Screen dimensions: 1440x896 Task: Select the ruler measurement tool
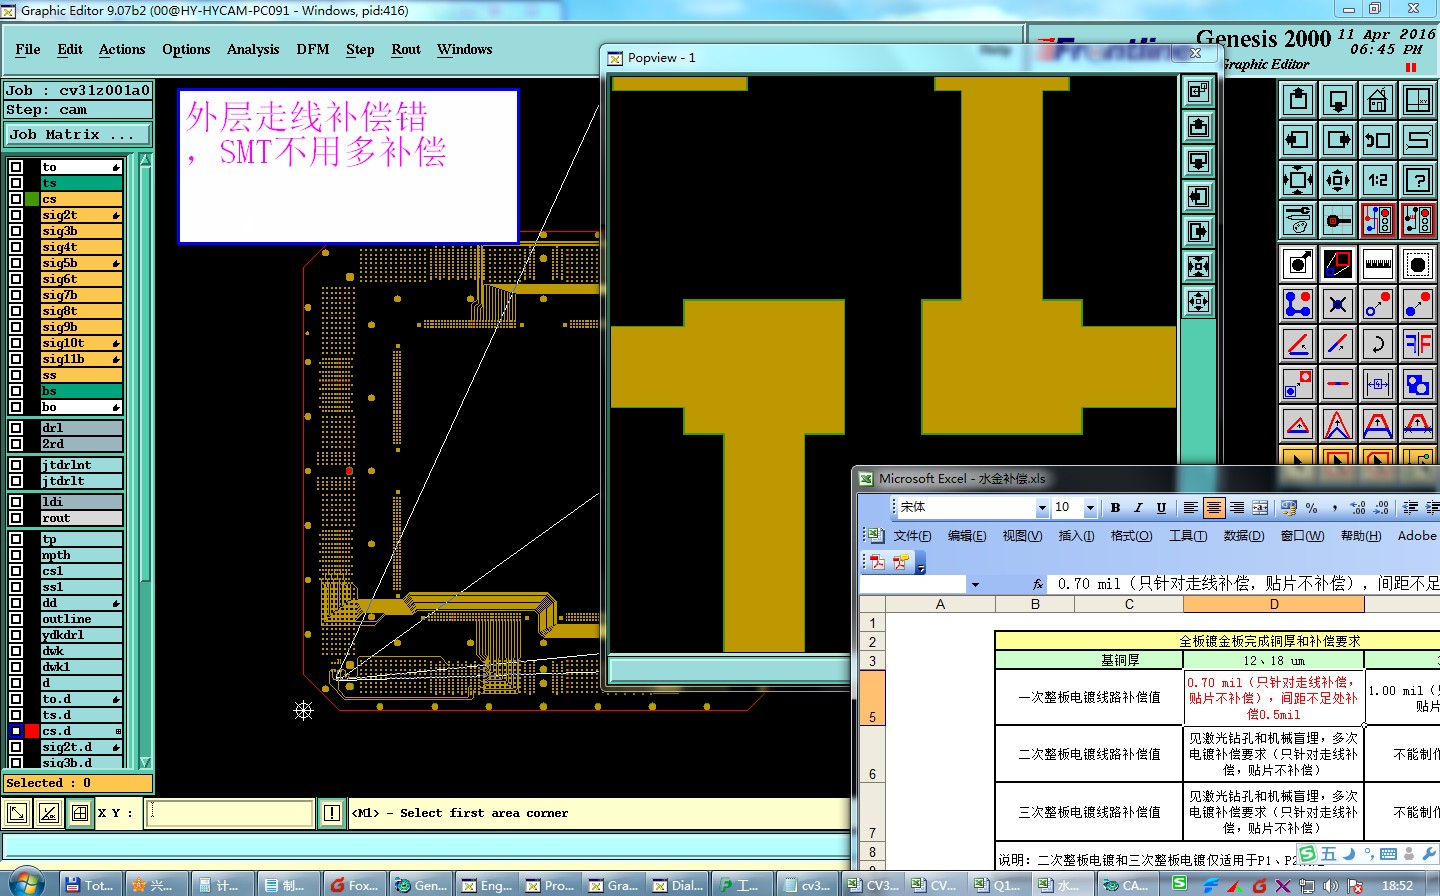tap(1378, 264)
